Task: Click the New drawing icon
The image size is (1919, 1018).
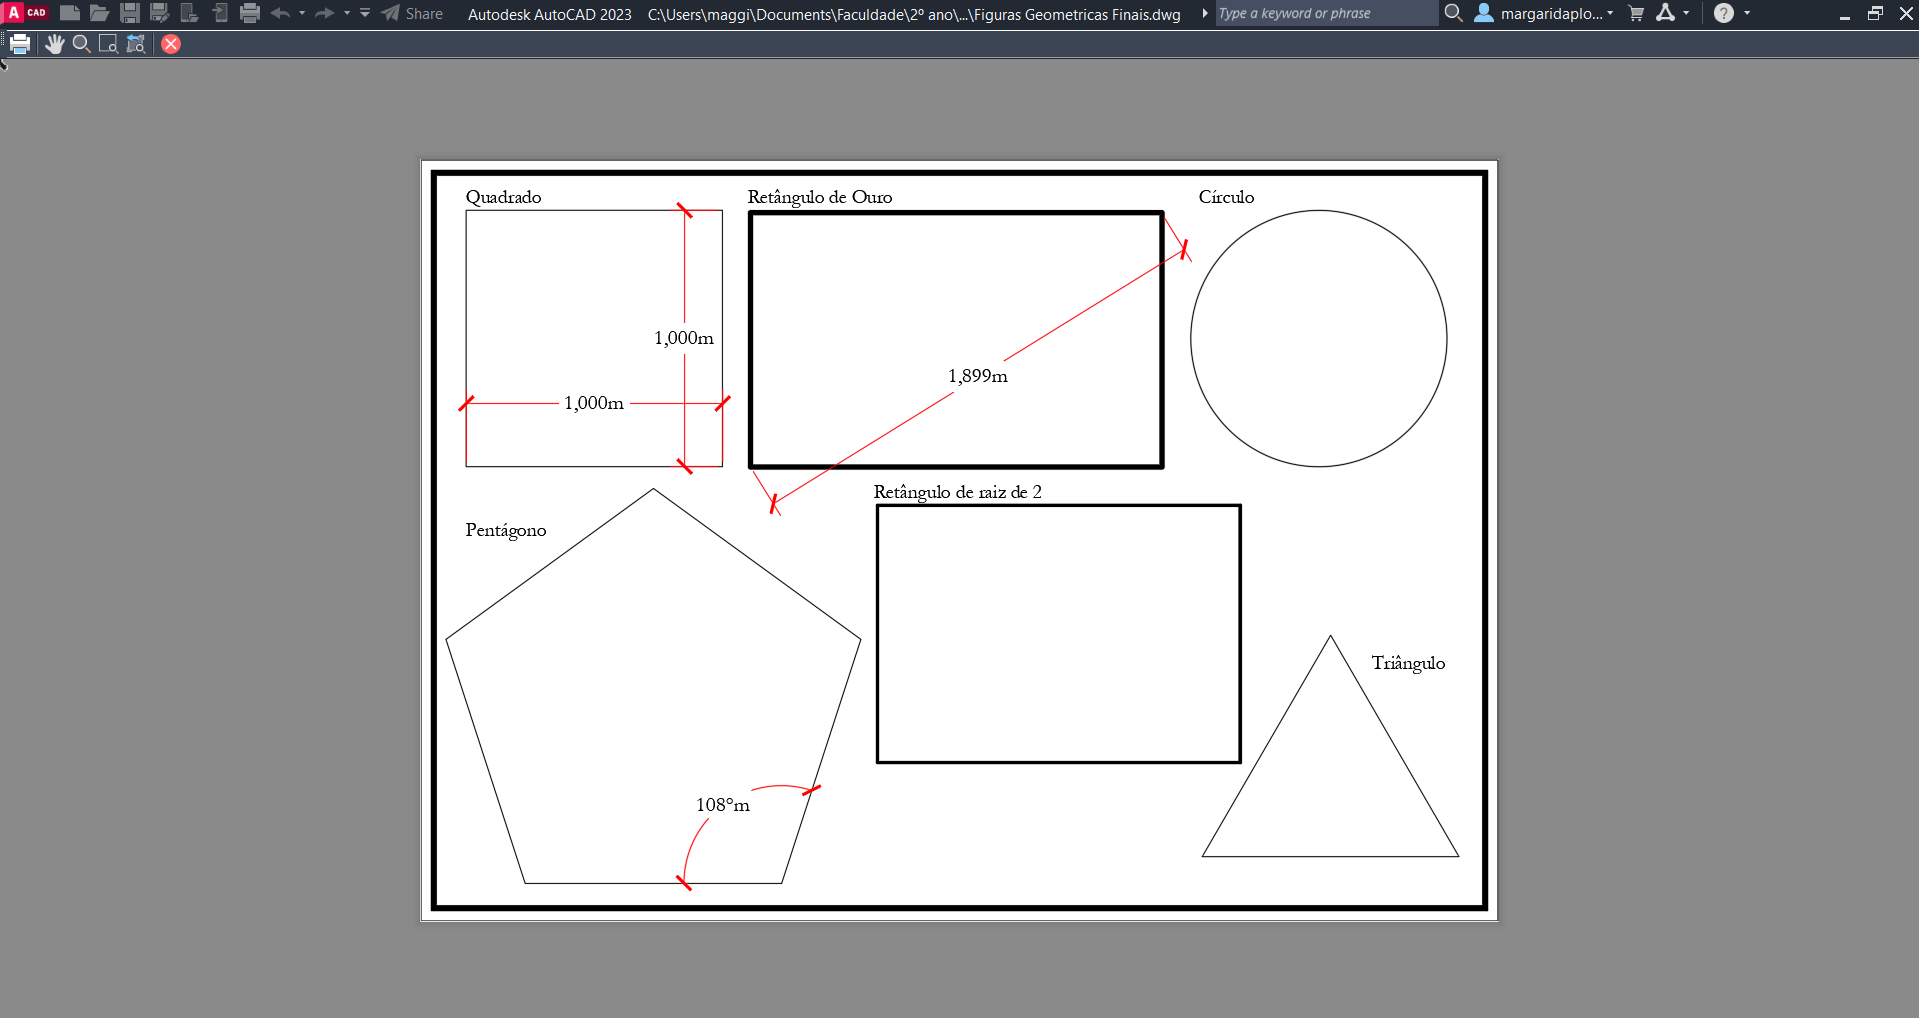Action: (69, 13)
